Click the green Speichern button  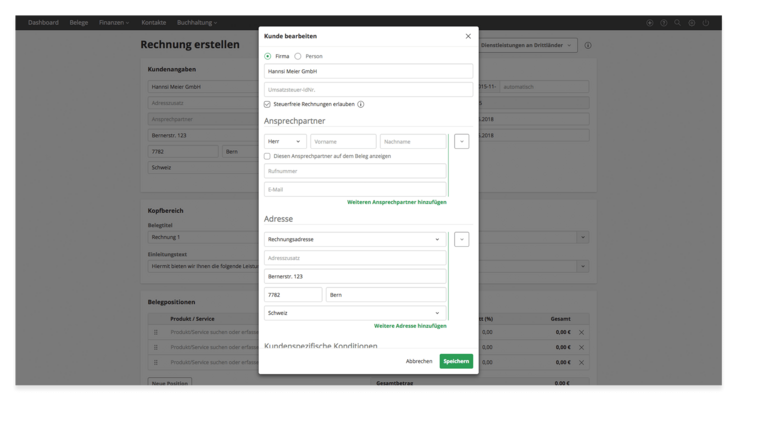pos(456,361)
